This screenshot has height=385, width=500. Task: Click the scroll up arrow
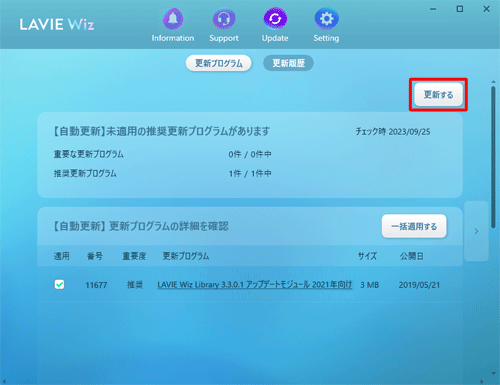[493, 82]
